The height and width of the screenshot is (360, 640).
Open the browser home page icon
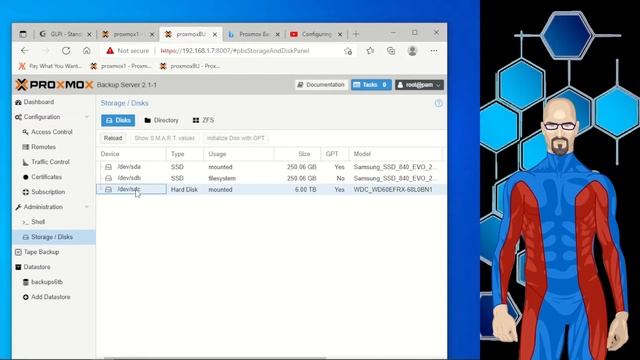point(87,51)
